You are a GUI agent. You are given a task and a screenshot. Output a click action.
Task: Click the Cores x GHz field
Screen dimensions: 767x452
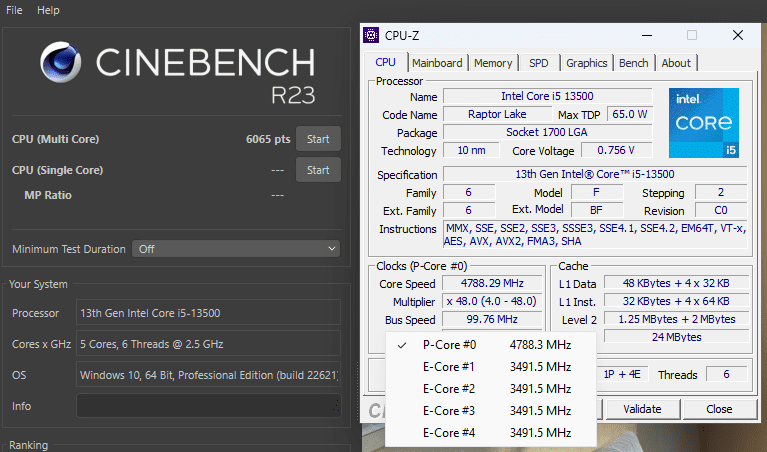pyautogui.click(x=208, y=343)
